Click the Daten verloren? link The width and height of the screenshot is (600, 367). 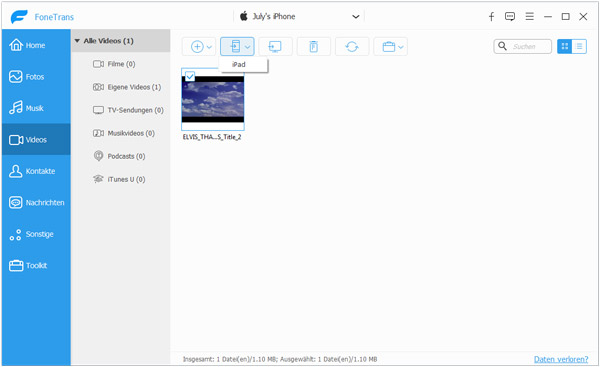click(561, 359)
